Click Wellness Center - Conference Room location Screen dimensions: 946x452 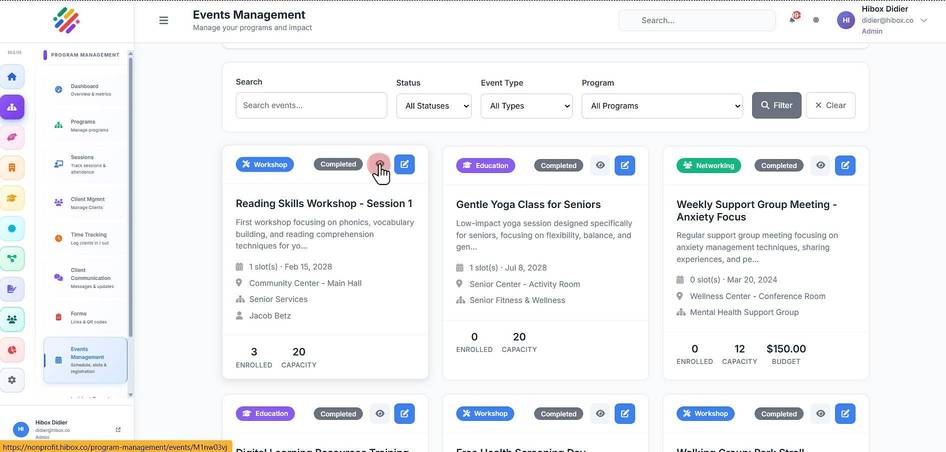tap(758, 296)
